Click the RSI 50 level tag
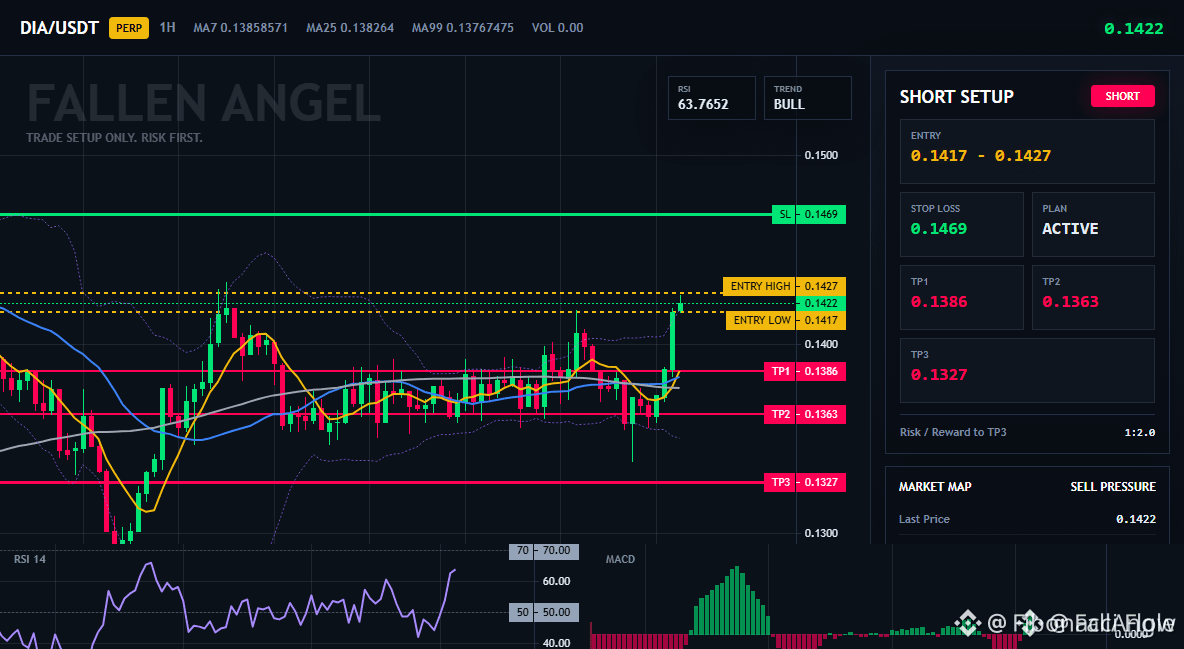Screen dimensions: 1184x649 coord(543,612)
